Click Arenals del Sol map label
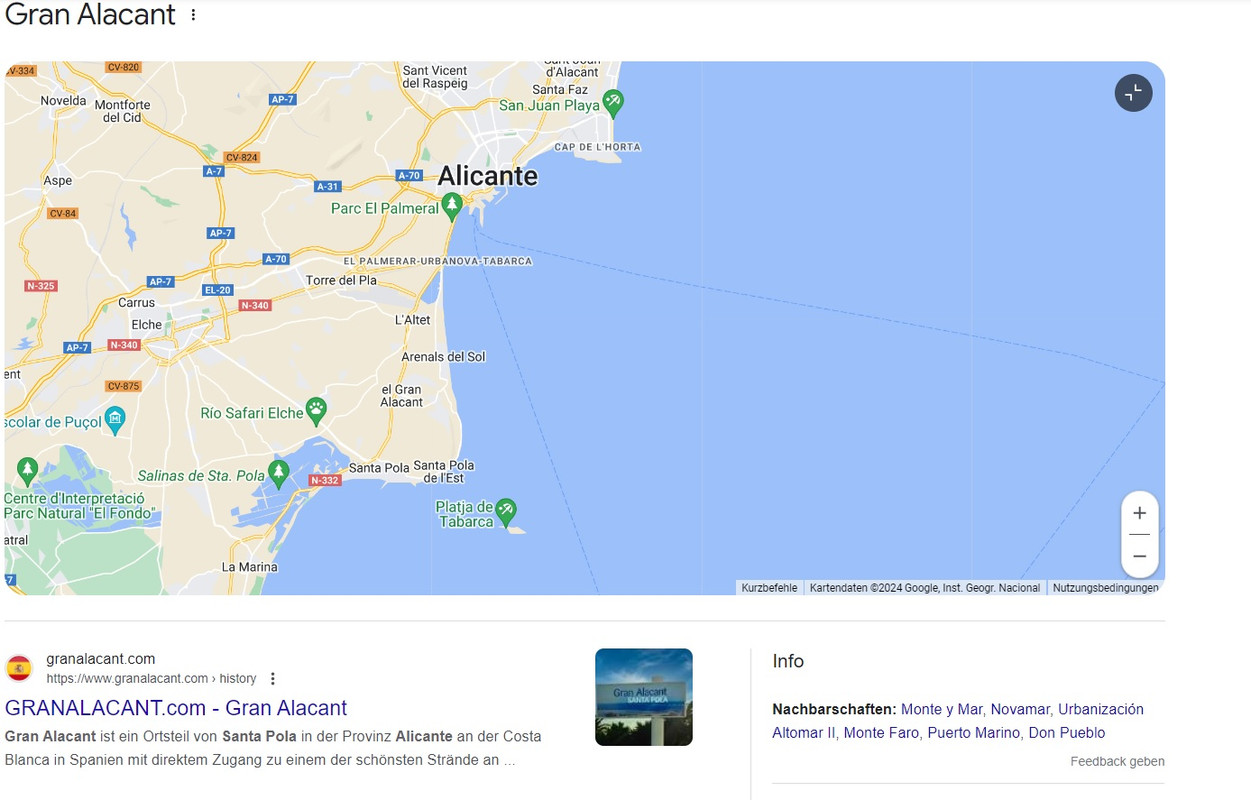Viewport: 1251px width, 800px height. [443, 357]
